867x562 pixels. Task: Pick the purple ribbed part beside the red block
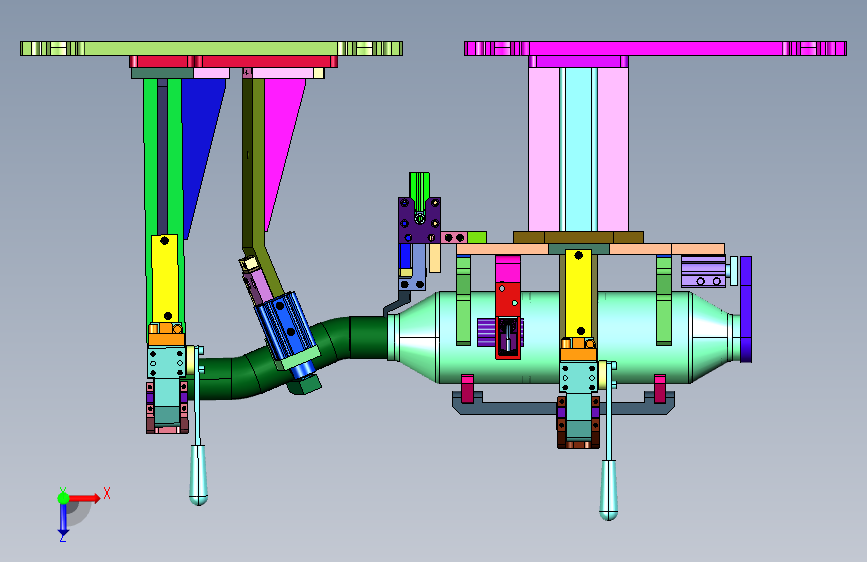[486, 332]
